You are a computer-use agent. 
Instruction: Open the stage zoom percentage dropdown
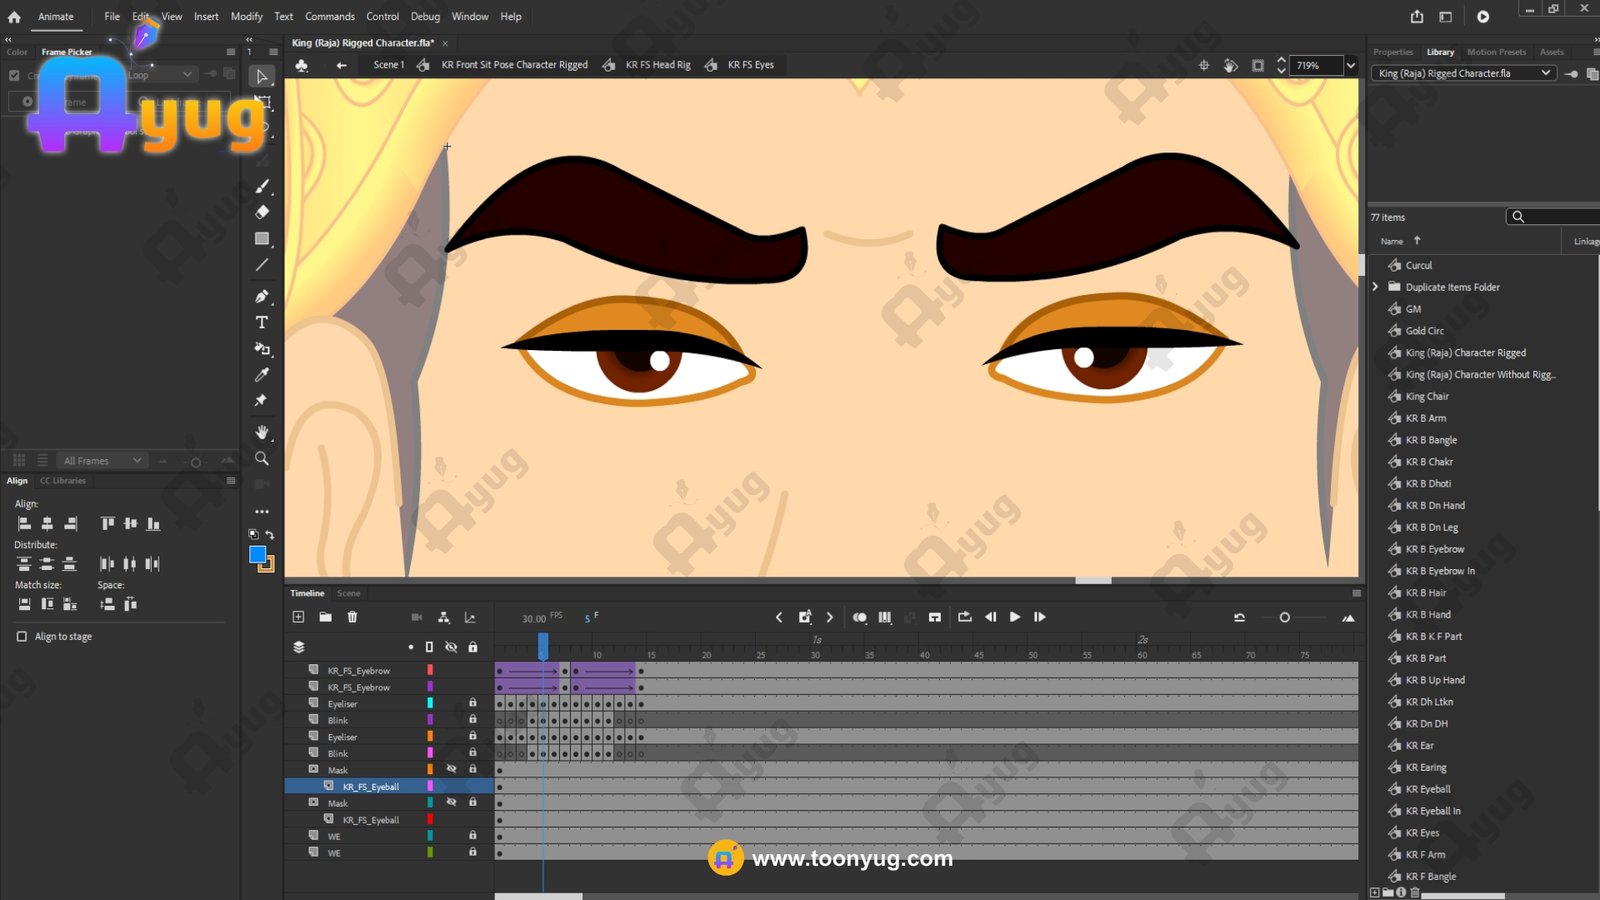[1351, 66]
